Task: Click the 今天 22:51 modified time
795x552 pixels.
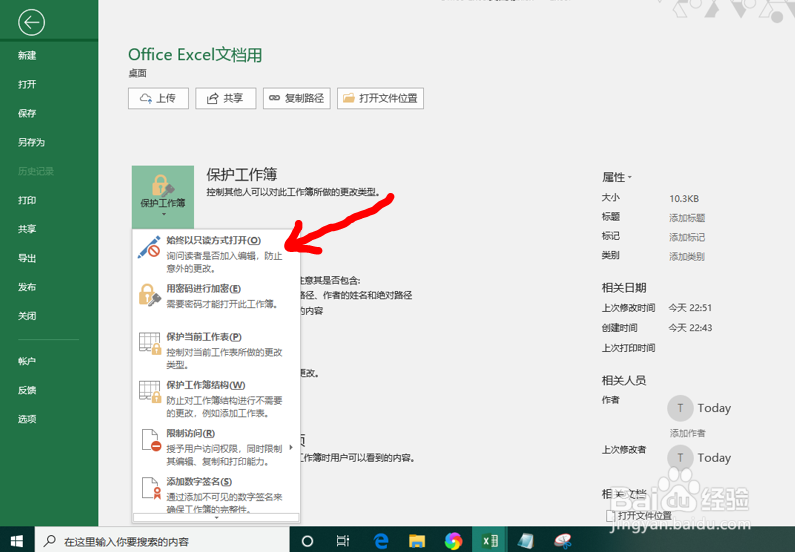Action: (690, 308)
